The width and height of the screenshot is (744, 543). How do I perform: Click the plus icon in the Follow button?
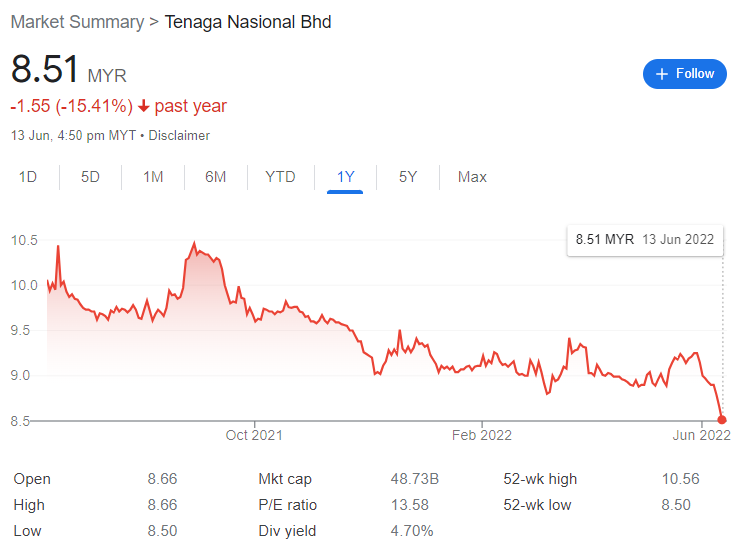(x=661, y=74)
